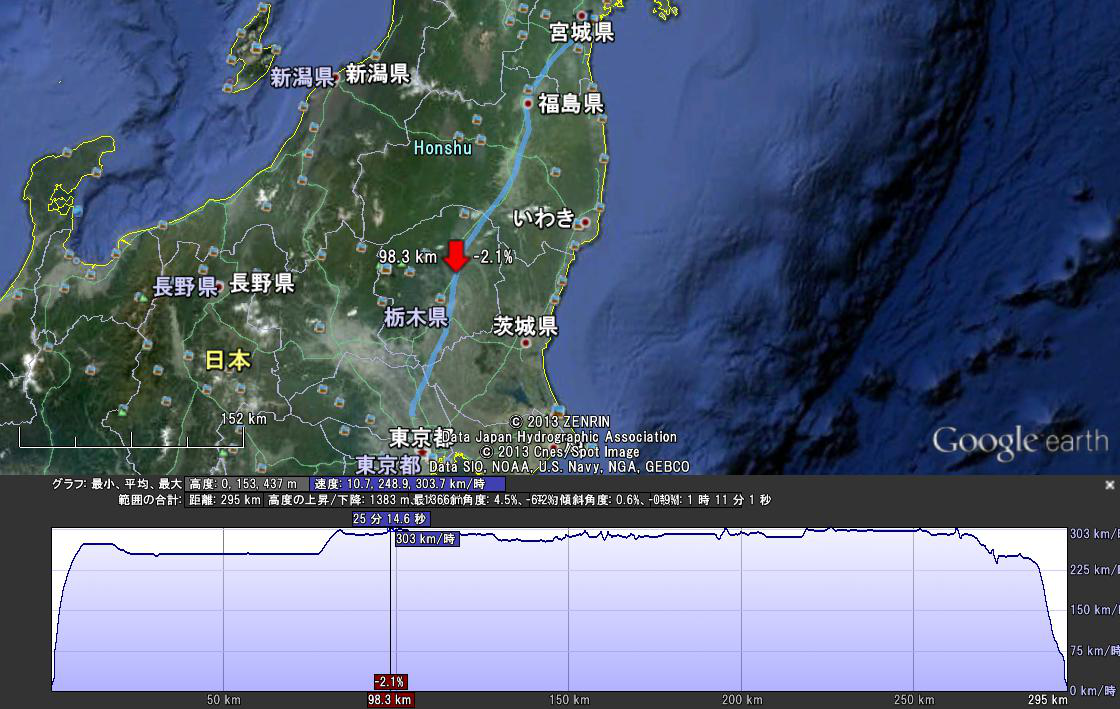The image size is (1120, 709).
Task: Click the 25 分 14.6 秒 time label
Action: click(390, 519)
